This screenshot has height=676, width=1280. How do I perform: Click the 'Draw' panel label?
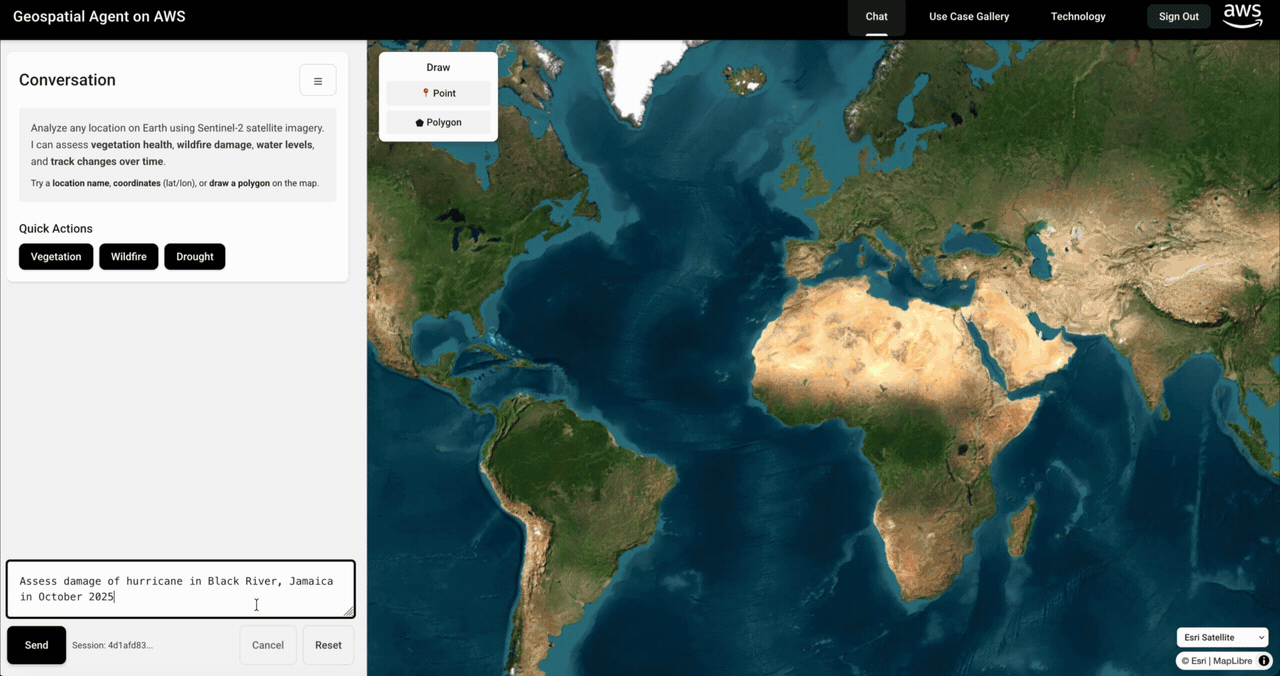[x=438, y=68]
